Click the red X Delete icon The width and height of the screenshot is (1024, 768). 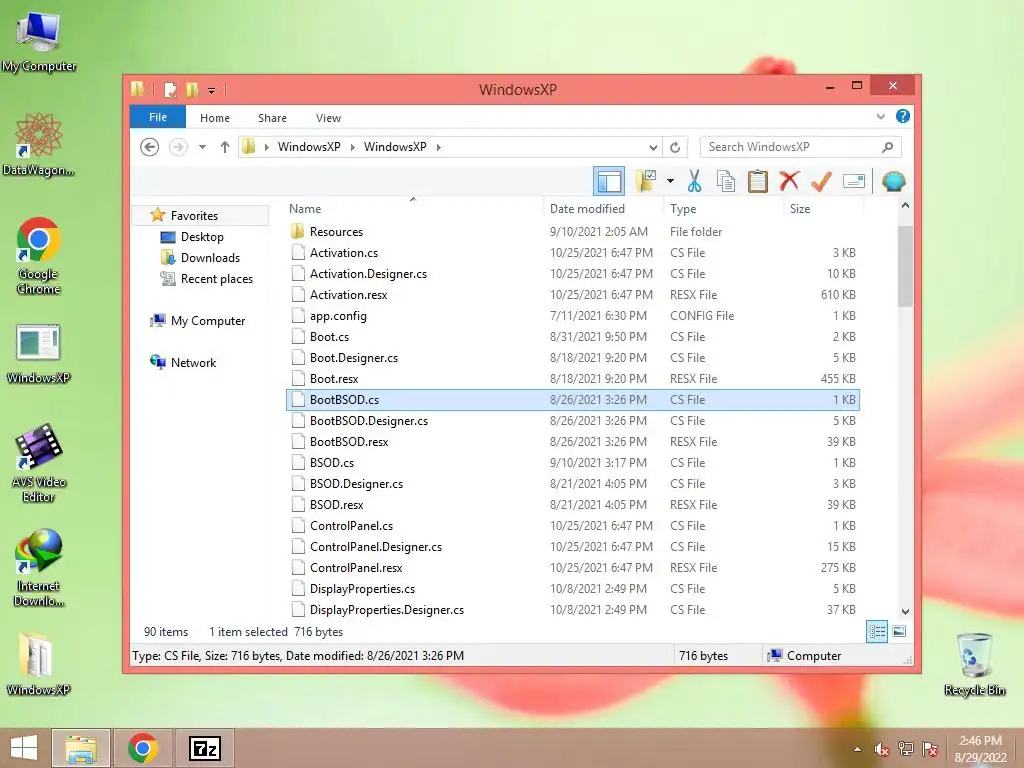tap(789, 181)
